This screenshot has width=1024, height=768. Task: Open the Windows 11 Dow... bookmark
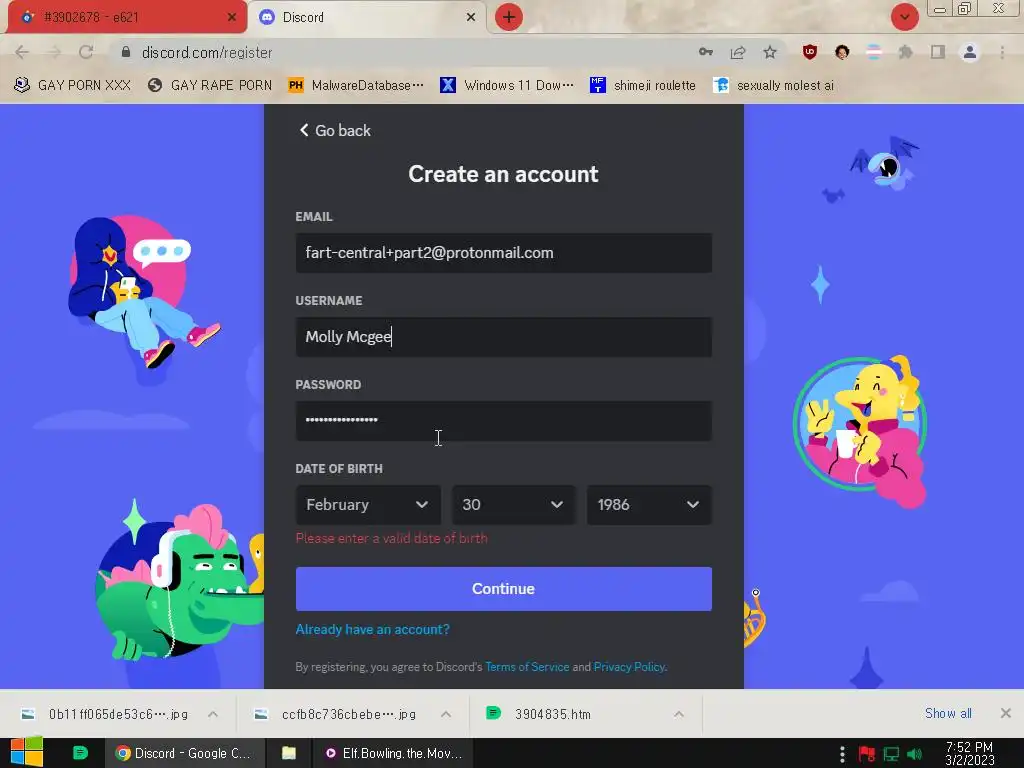tap(507, 86)
